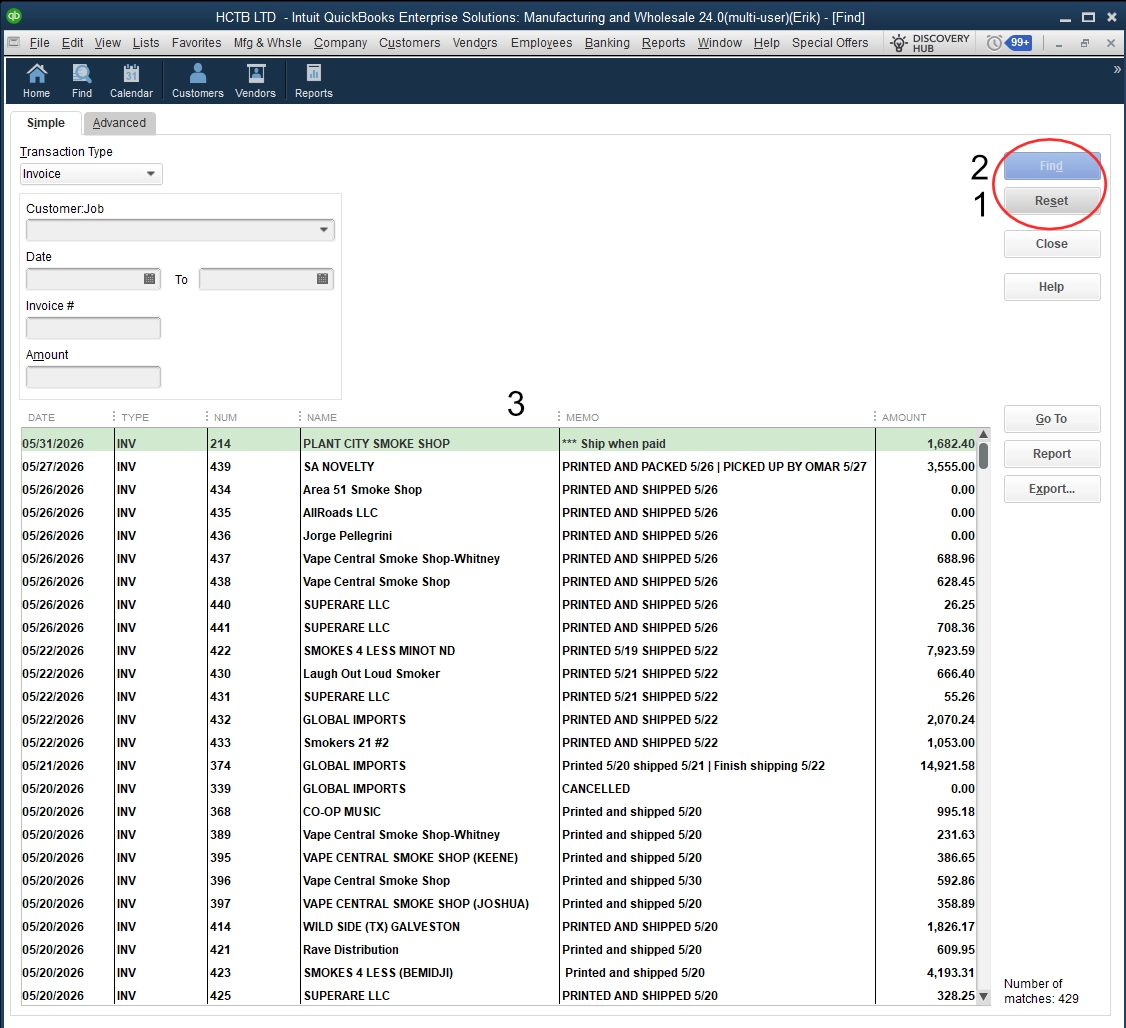Click the Help button
This screenshot has width=1126, height=1028.
click(x=1051, y=287)
